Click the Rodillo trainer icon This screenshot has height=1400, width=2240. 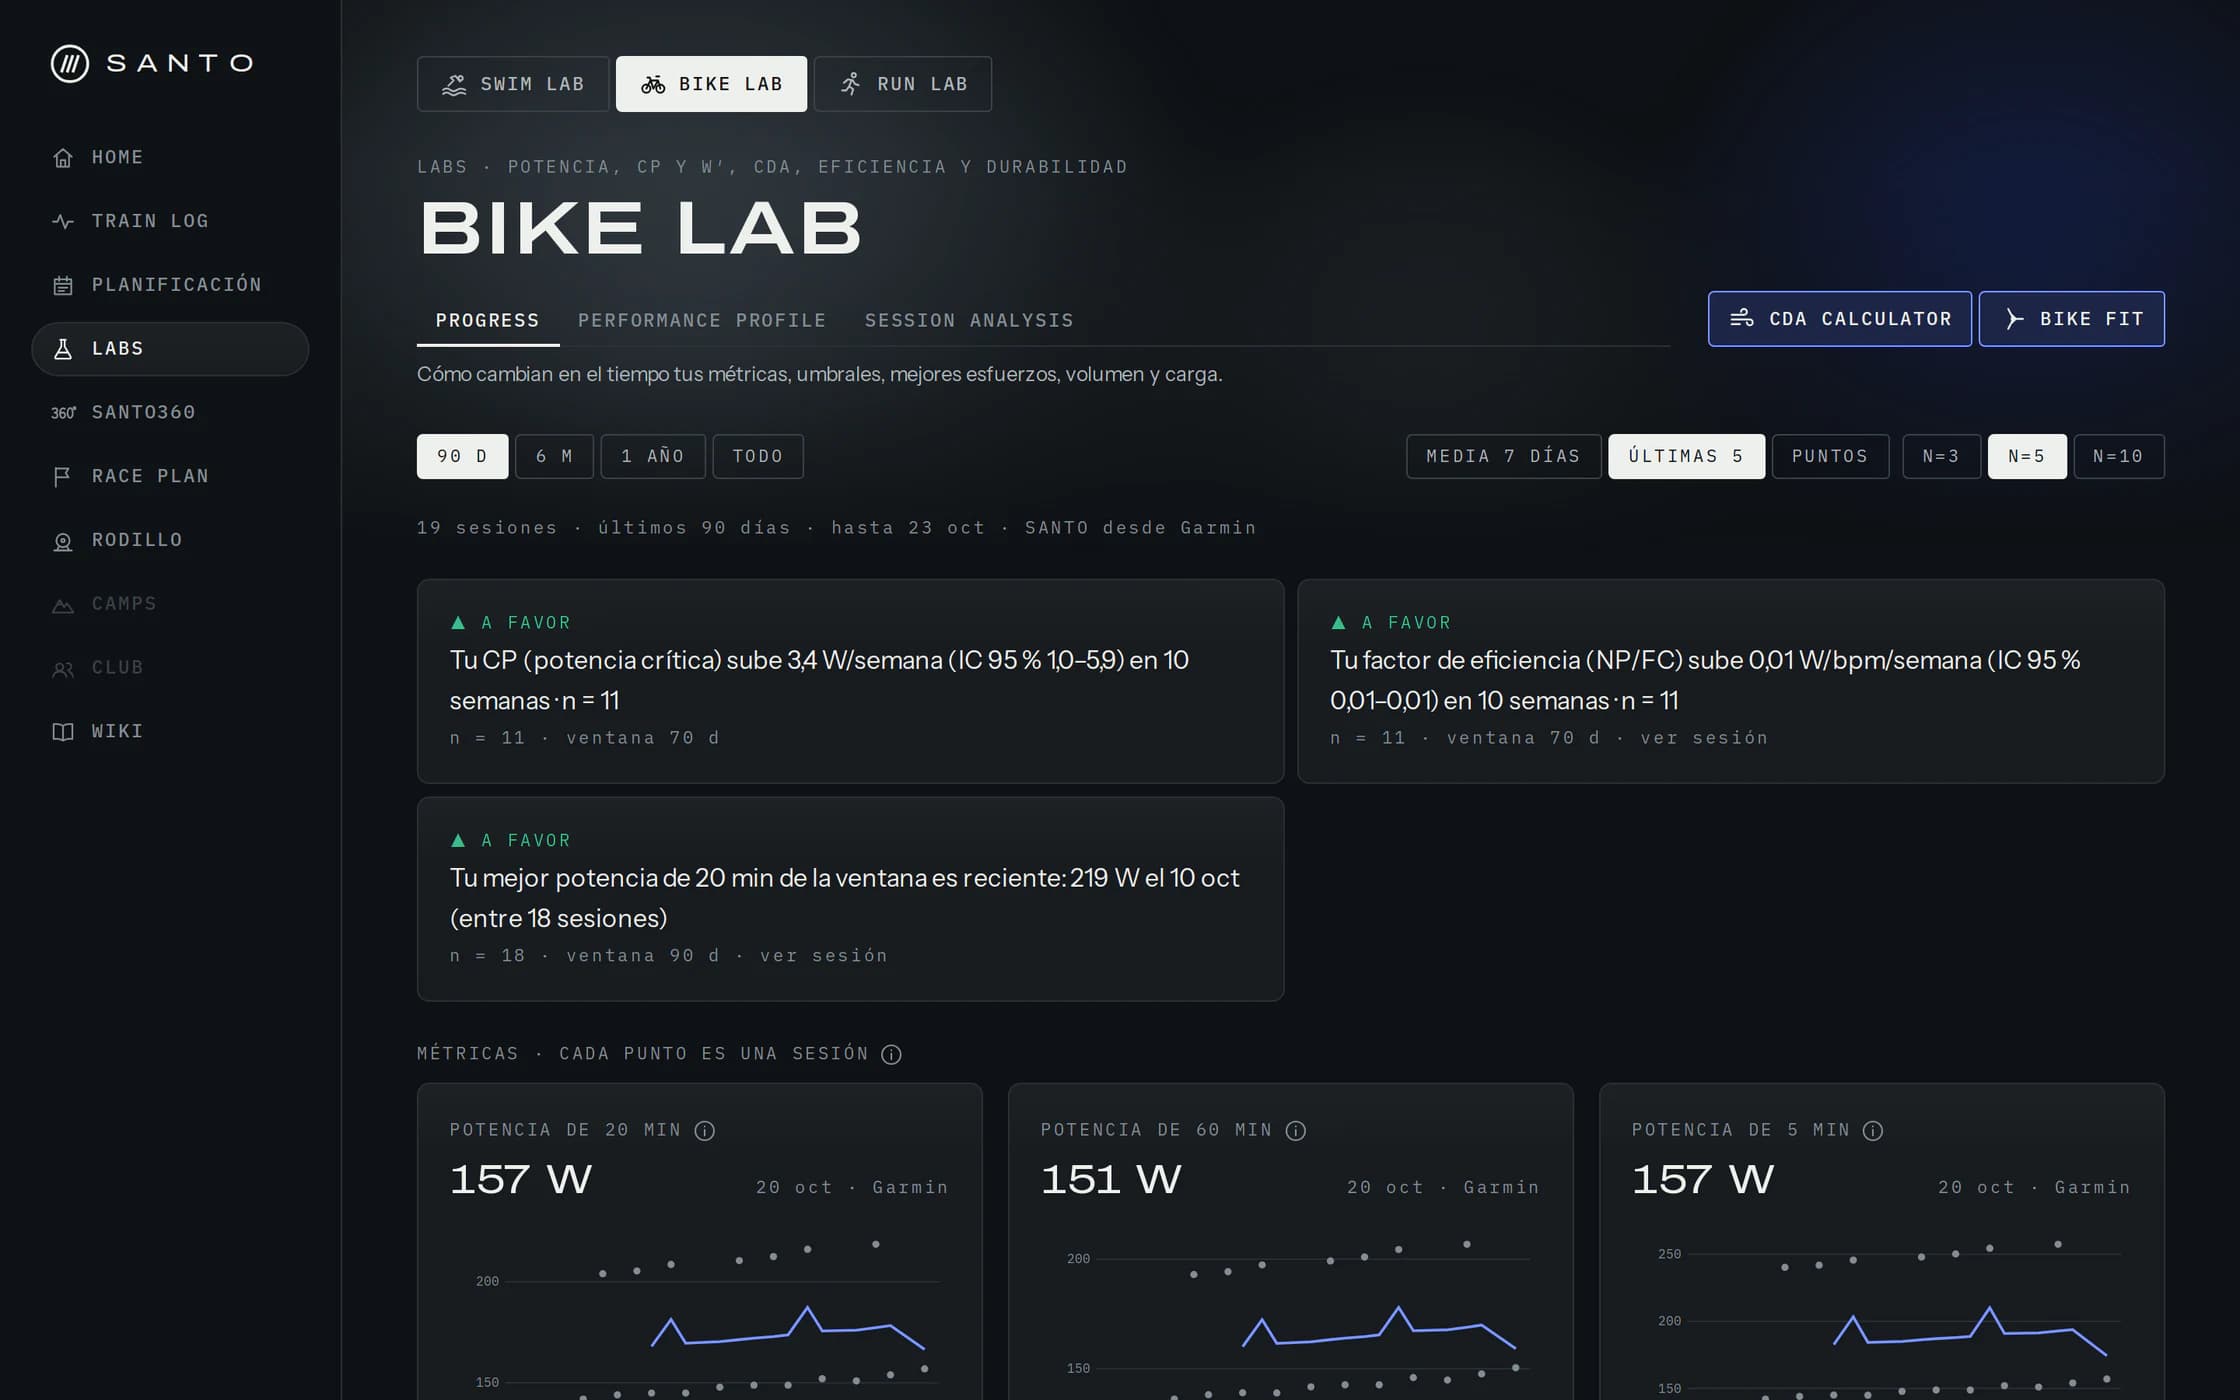tap(63, 540)
